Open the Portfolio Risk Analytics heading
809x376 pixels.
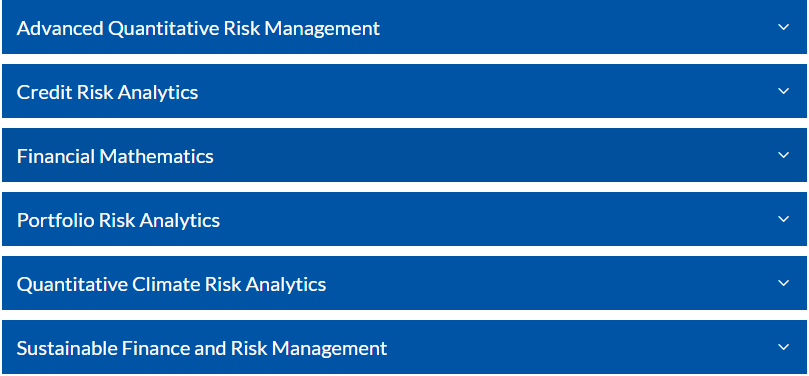pyautogui.click(x=118, y=220)
